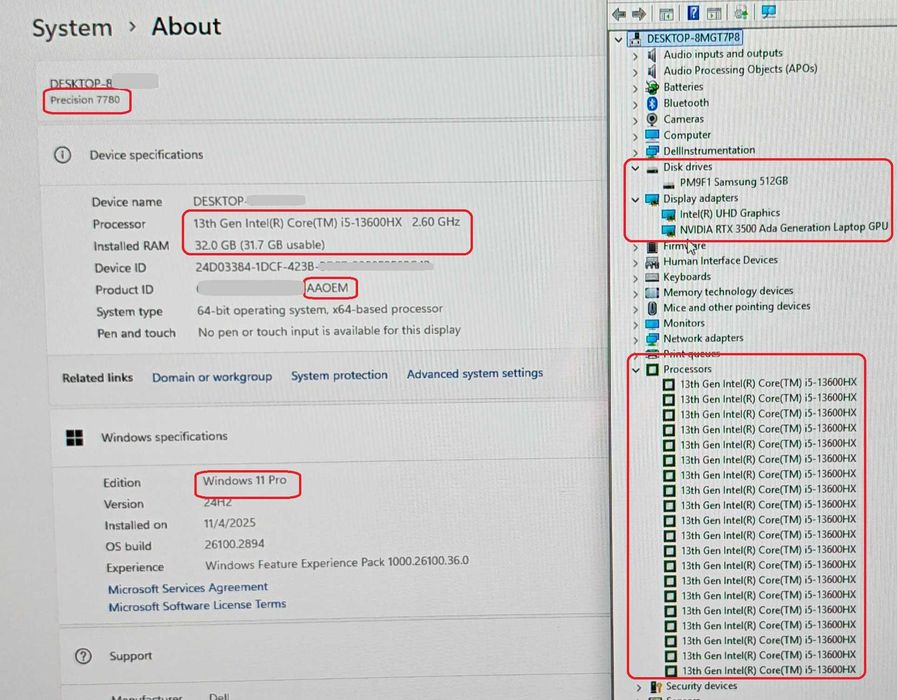The width and height of the screenshot is (897, 700).
Task: Click the question mark icon beside Support
Action: pyautogui.click(x=83, y=655)
